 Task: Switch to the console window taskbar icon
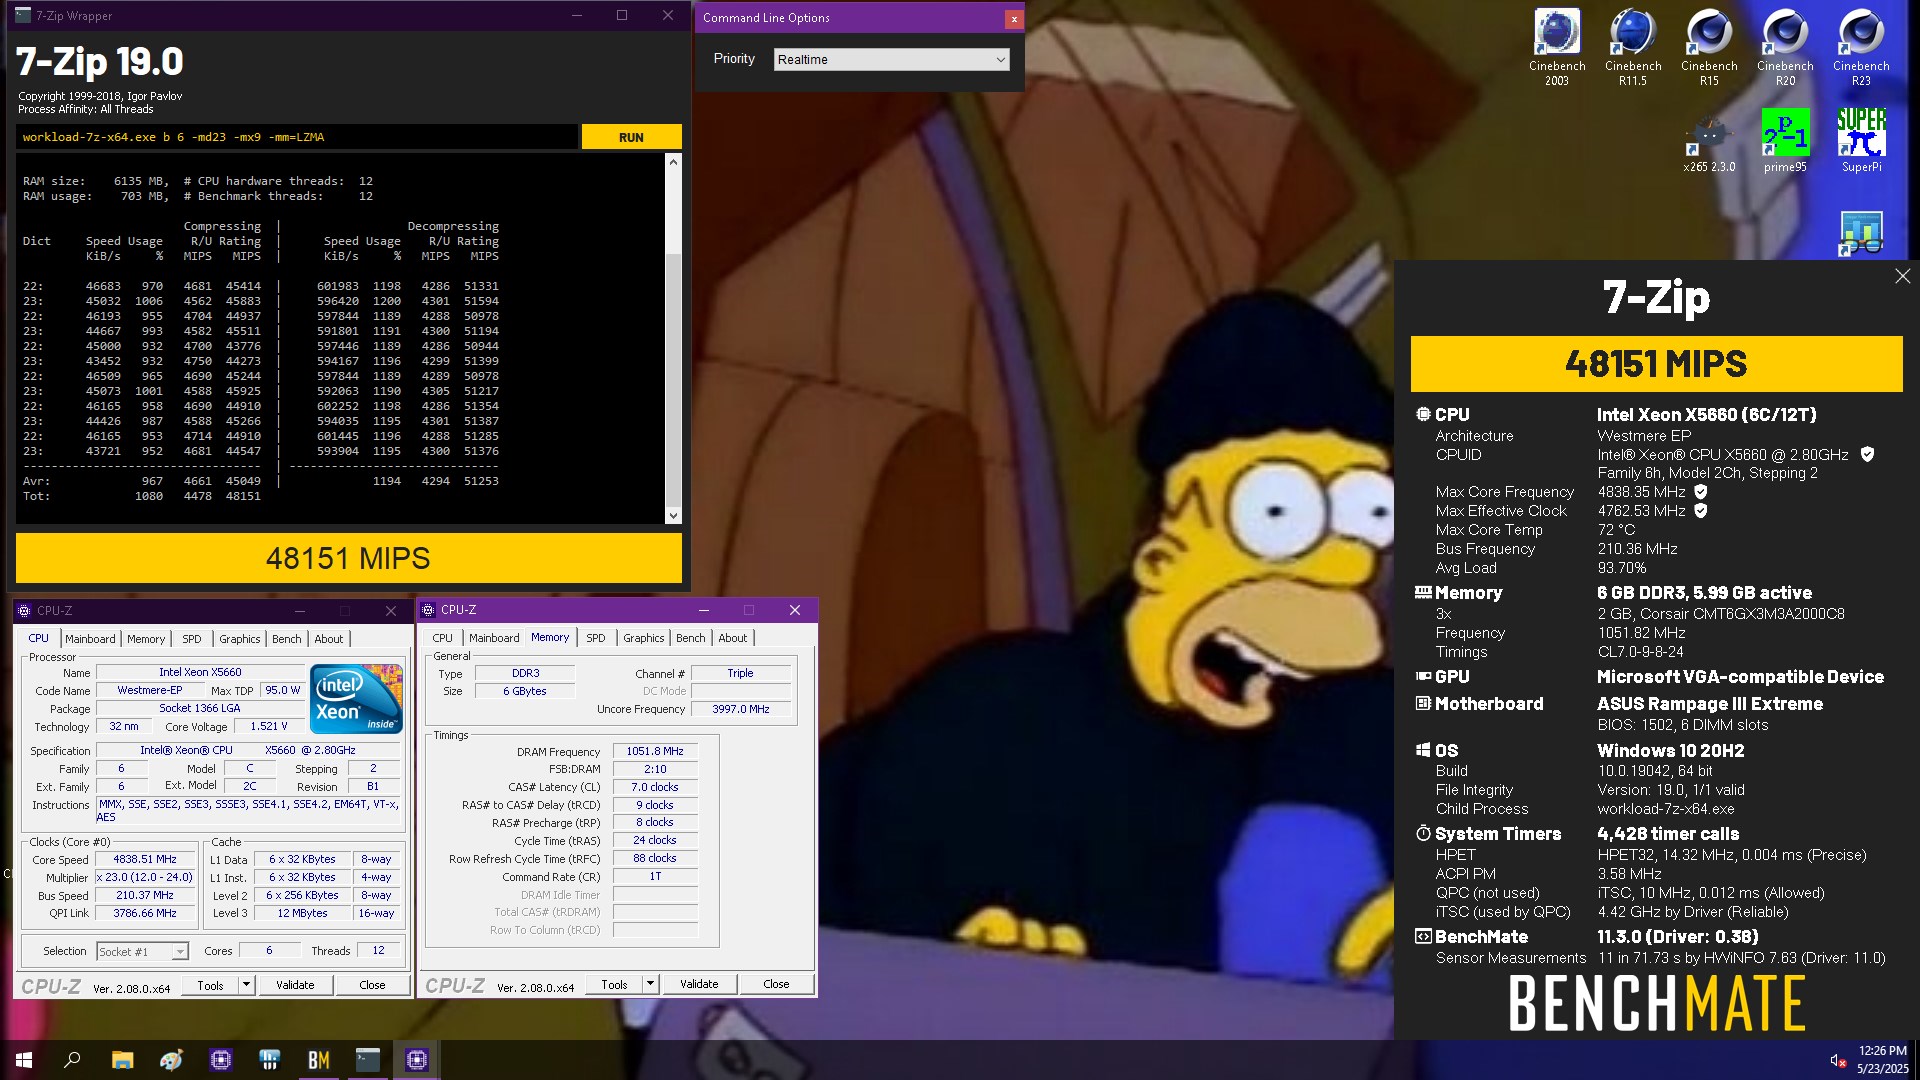click(x=367, y=1060)
